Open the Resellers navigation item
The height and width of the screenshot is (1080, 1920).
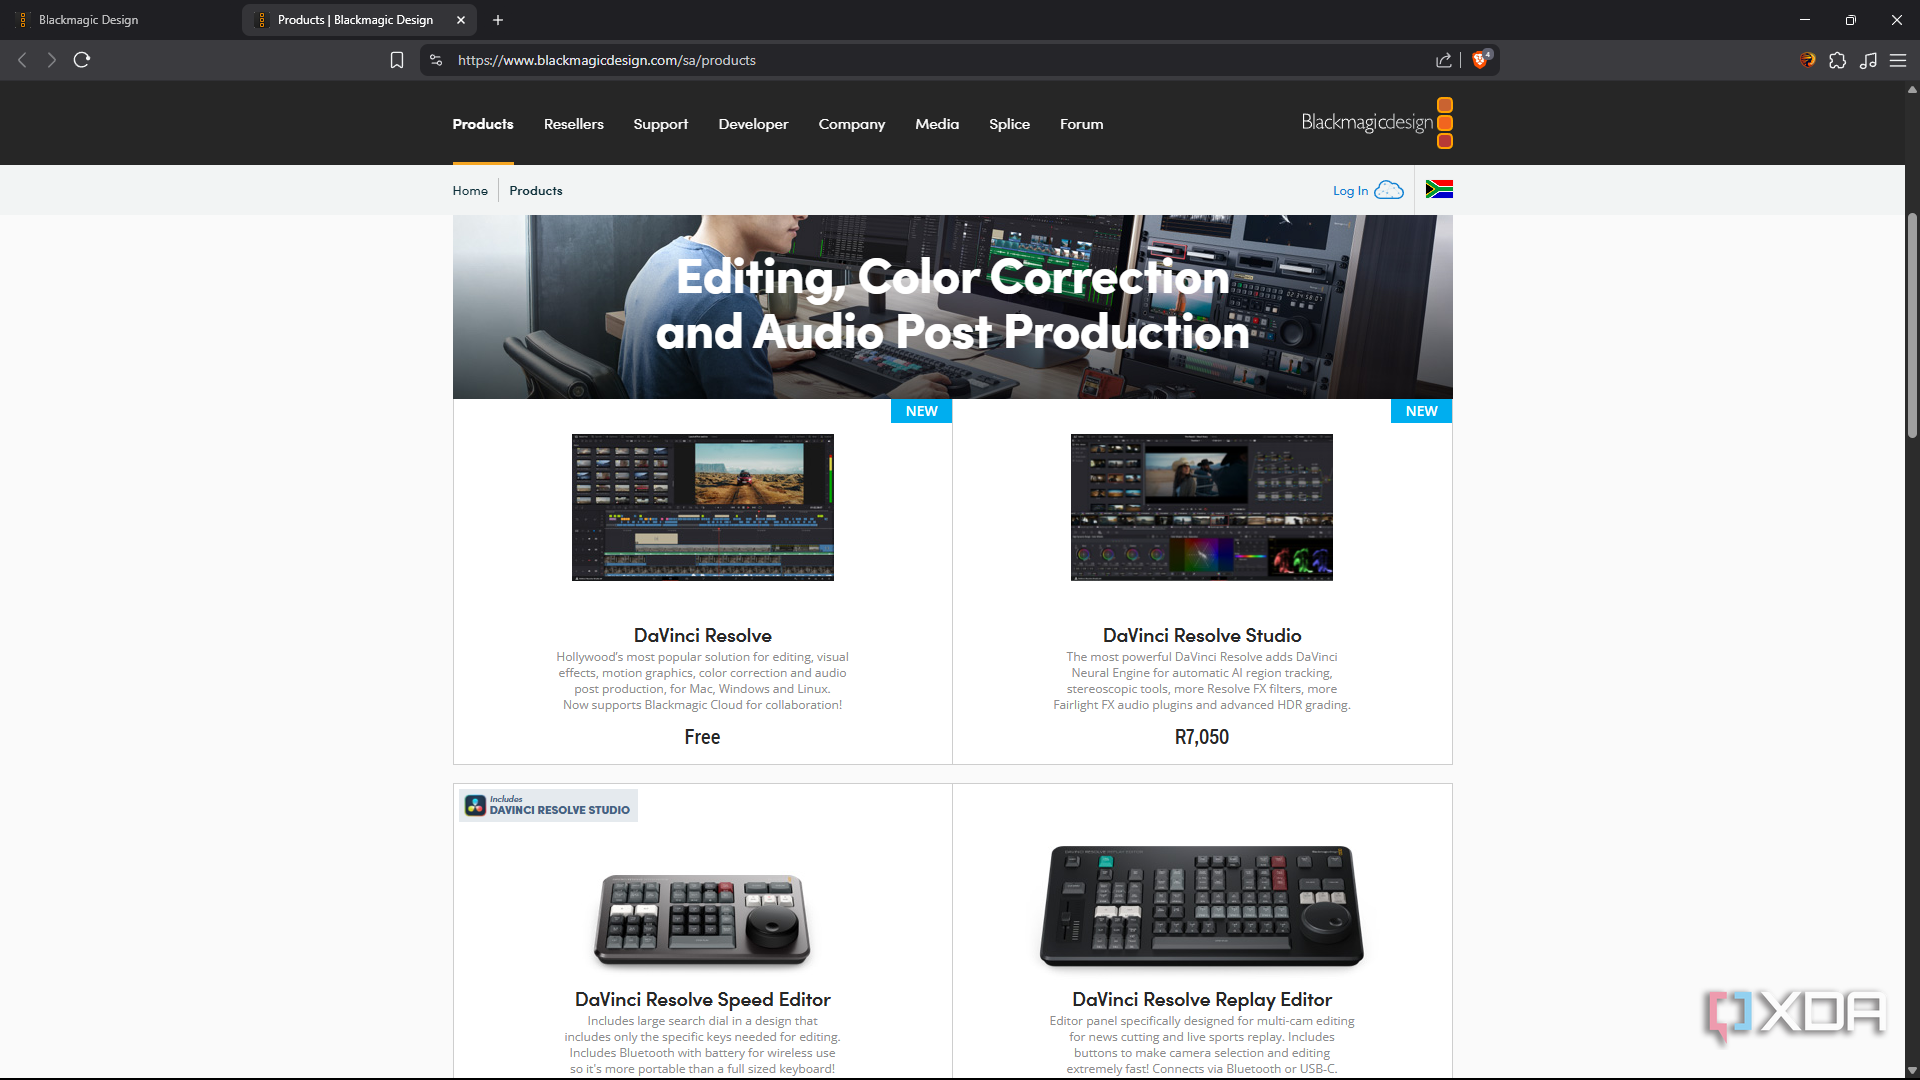574,124
